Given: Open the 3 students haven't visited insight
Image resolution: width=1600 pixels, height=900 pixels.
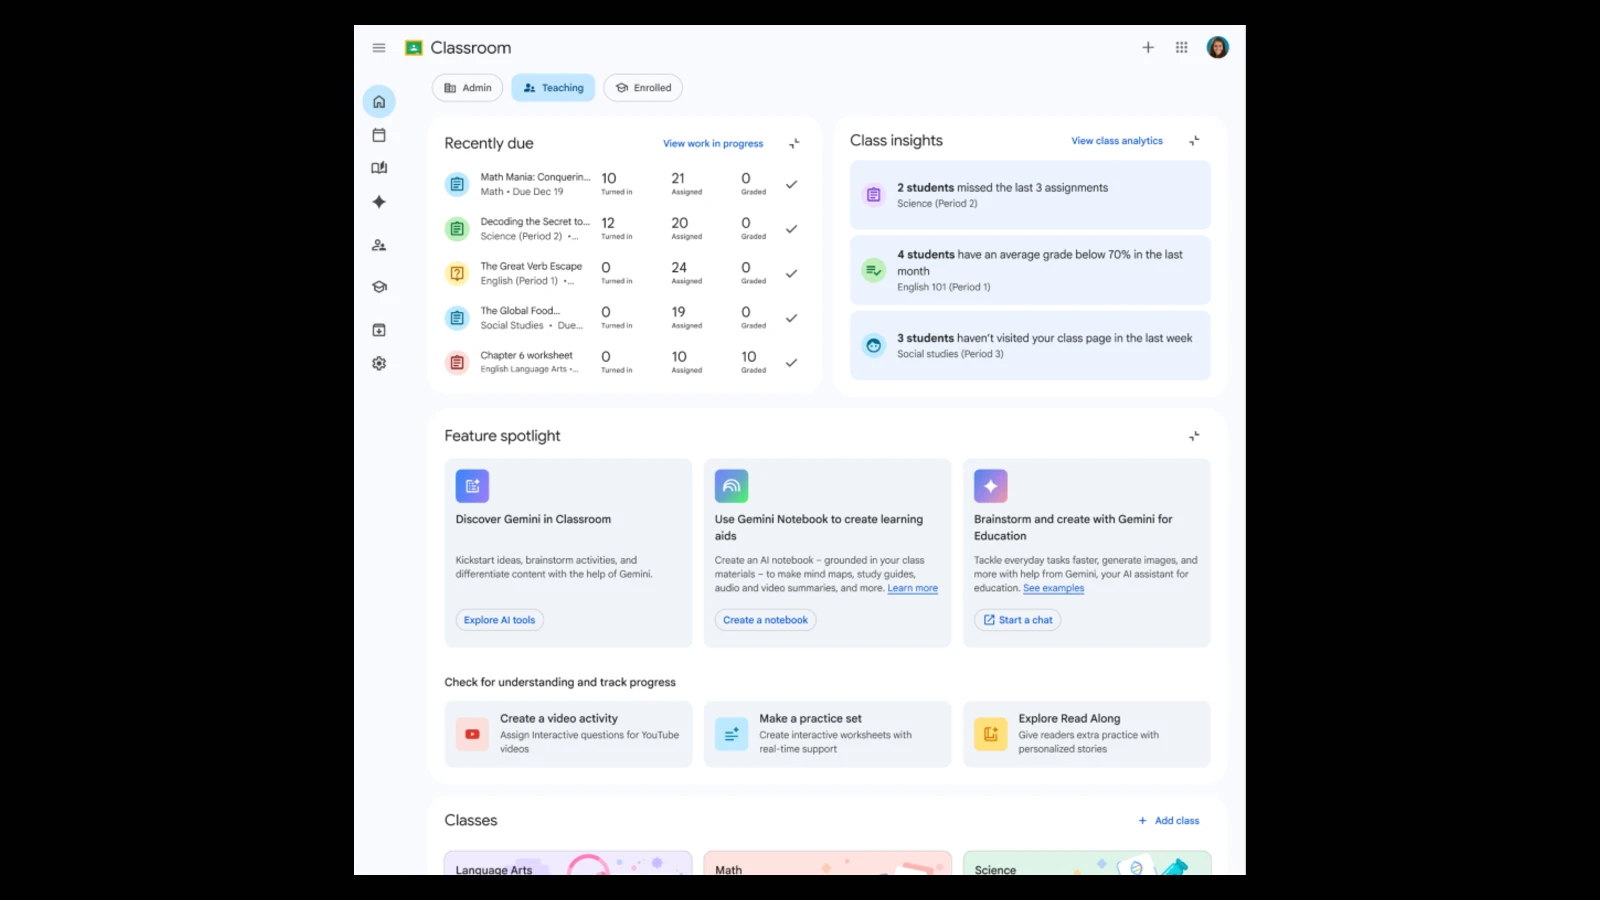Looking at the screenshot, I should pyautogui.click(x=1030, y=345).
